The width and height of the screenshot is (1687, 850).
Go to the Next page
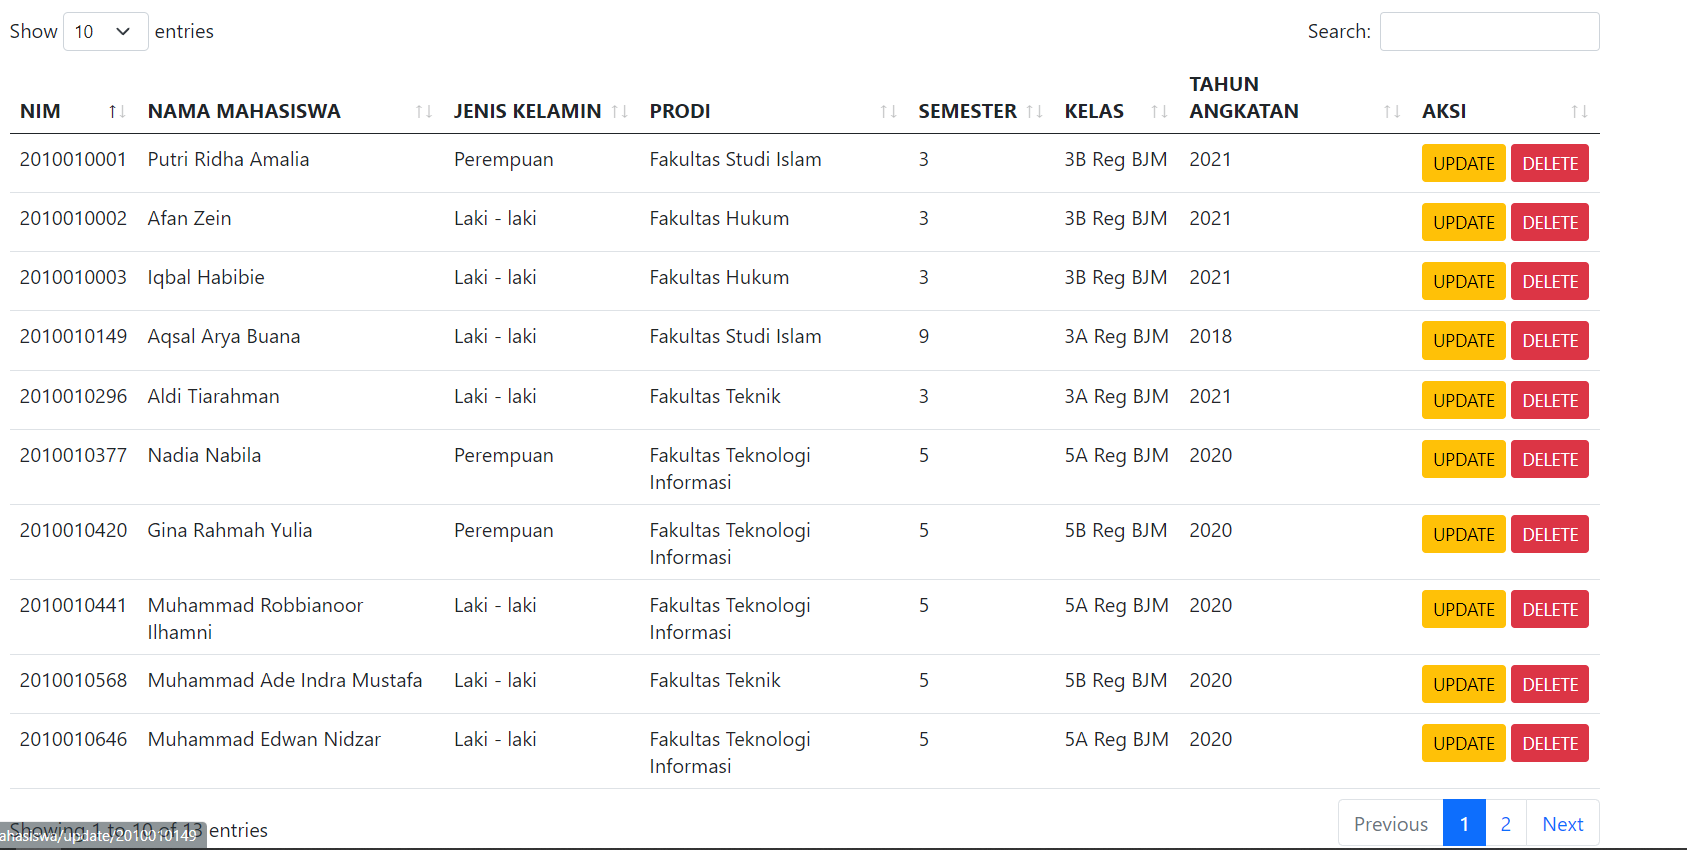coord(1562,823)
